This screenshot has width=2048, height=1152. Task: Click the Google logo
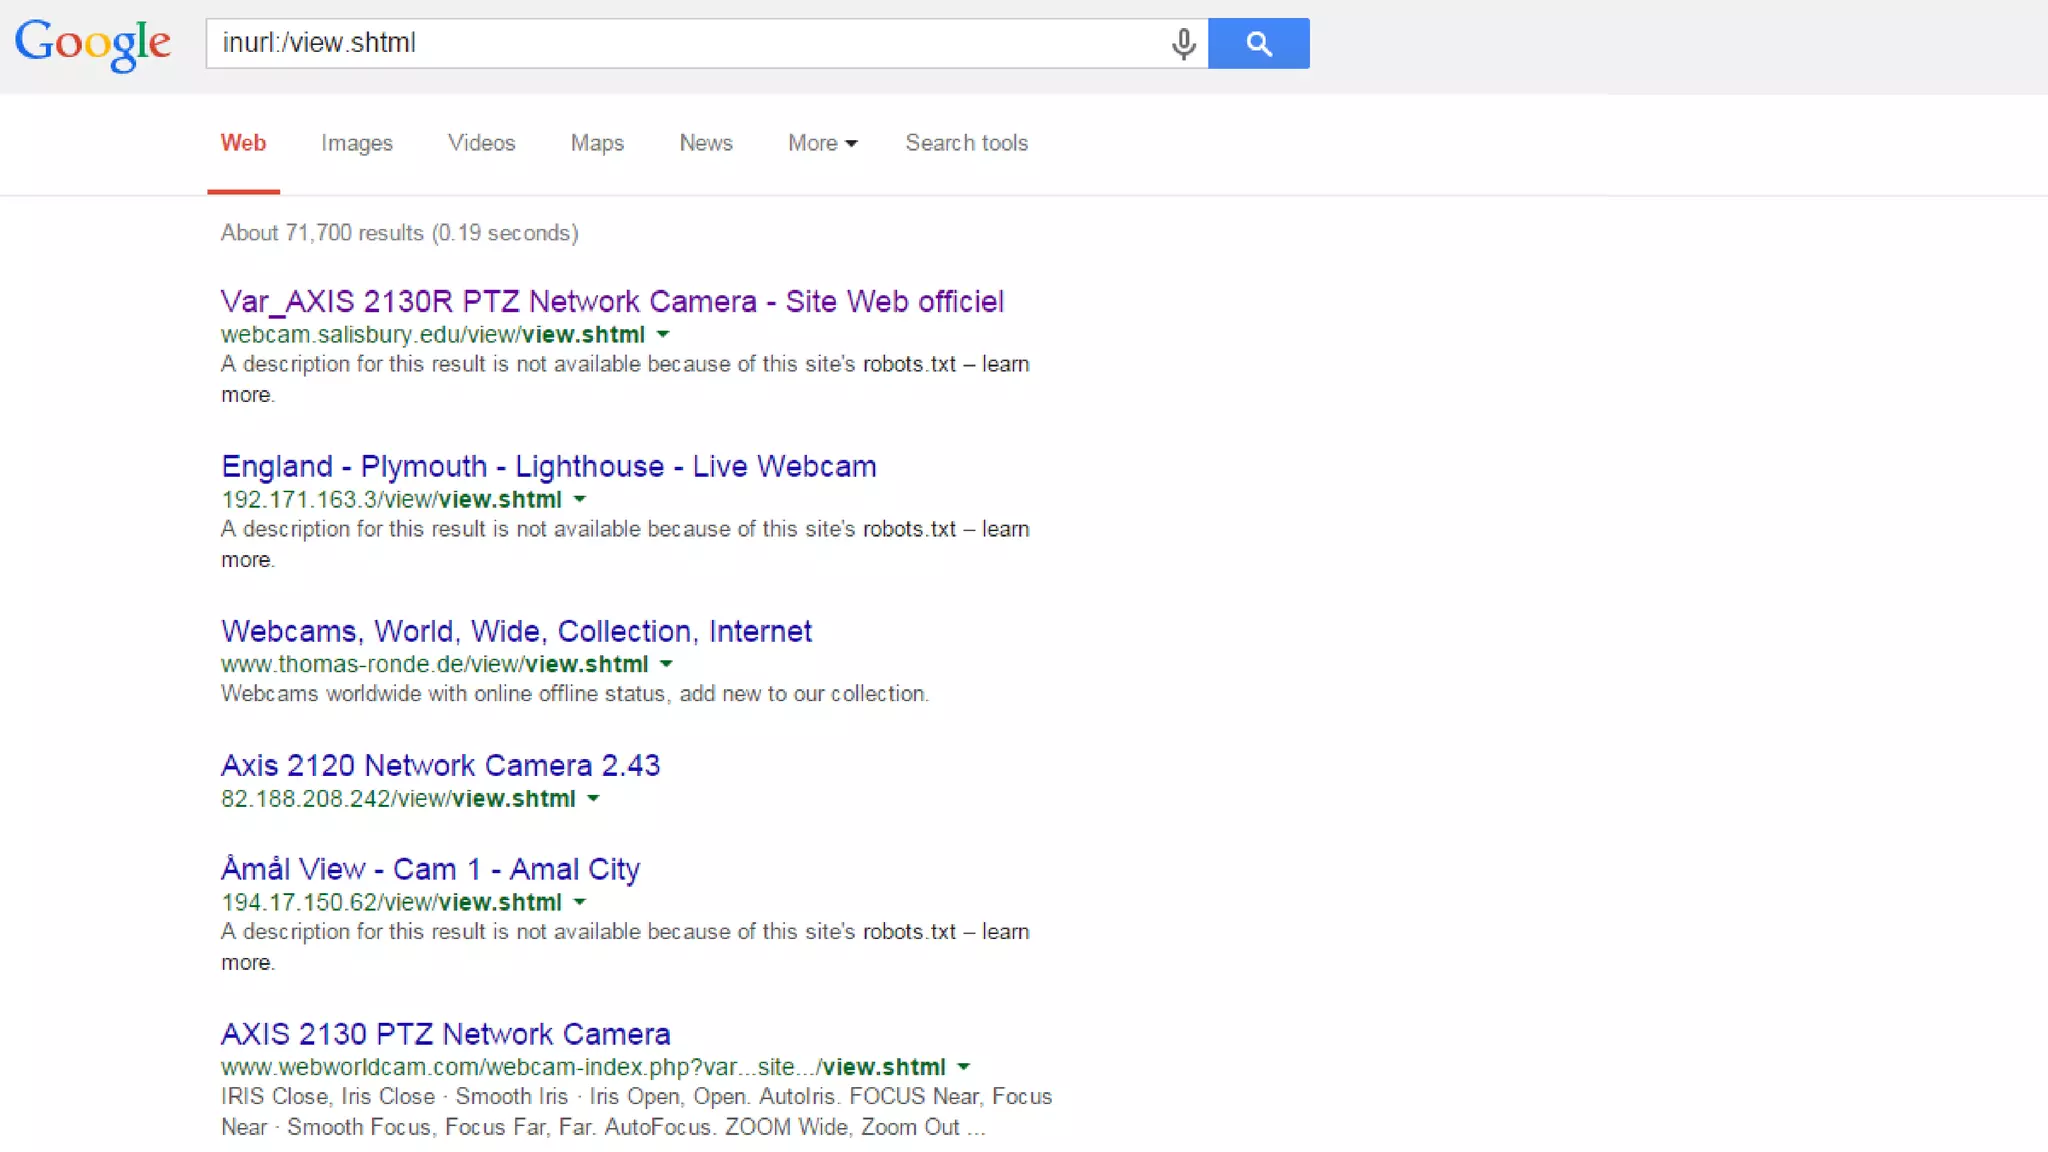point(92,44)
